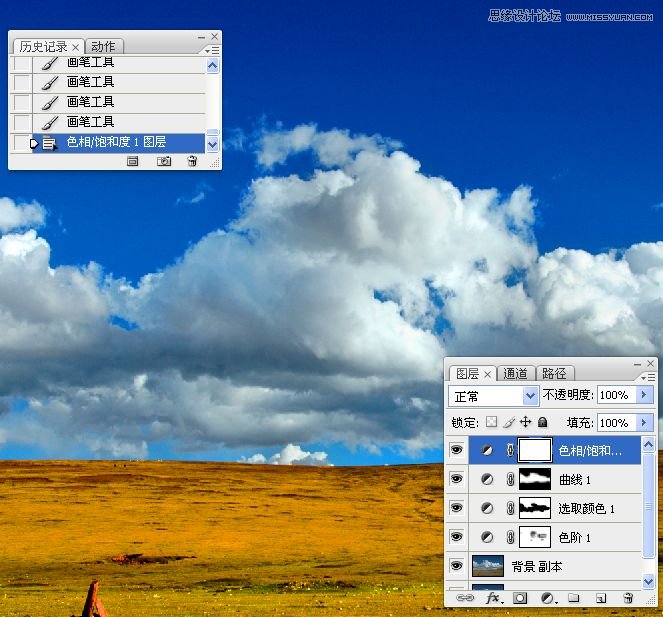
Task: Hide the 色阶 1 layer eye icon
Action: [x=456, y=537]
